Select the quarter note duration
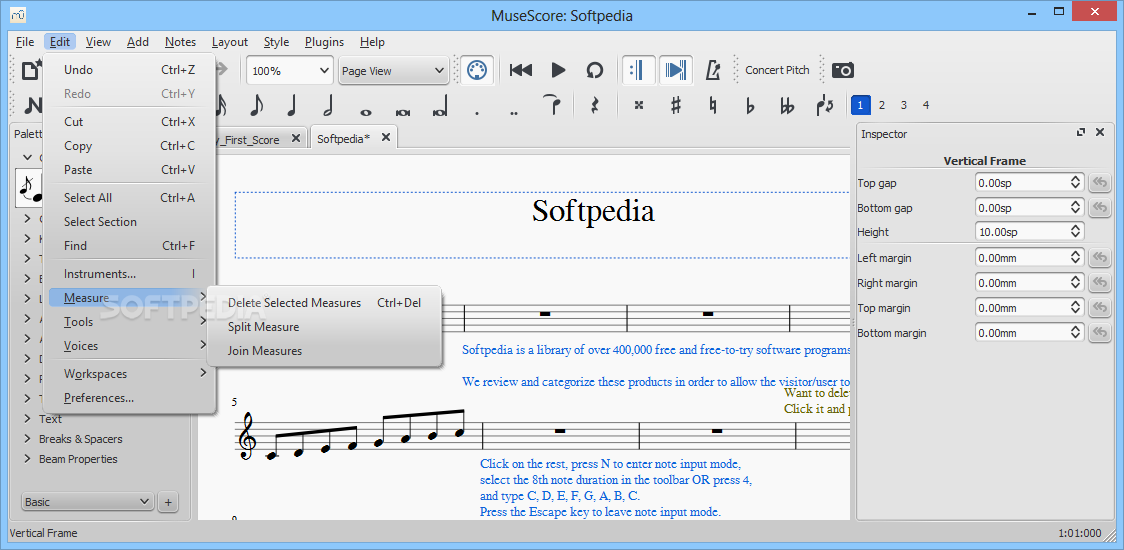 [291, 105]
